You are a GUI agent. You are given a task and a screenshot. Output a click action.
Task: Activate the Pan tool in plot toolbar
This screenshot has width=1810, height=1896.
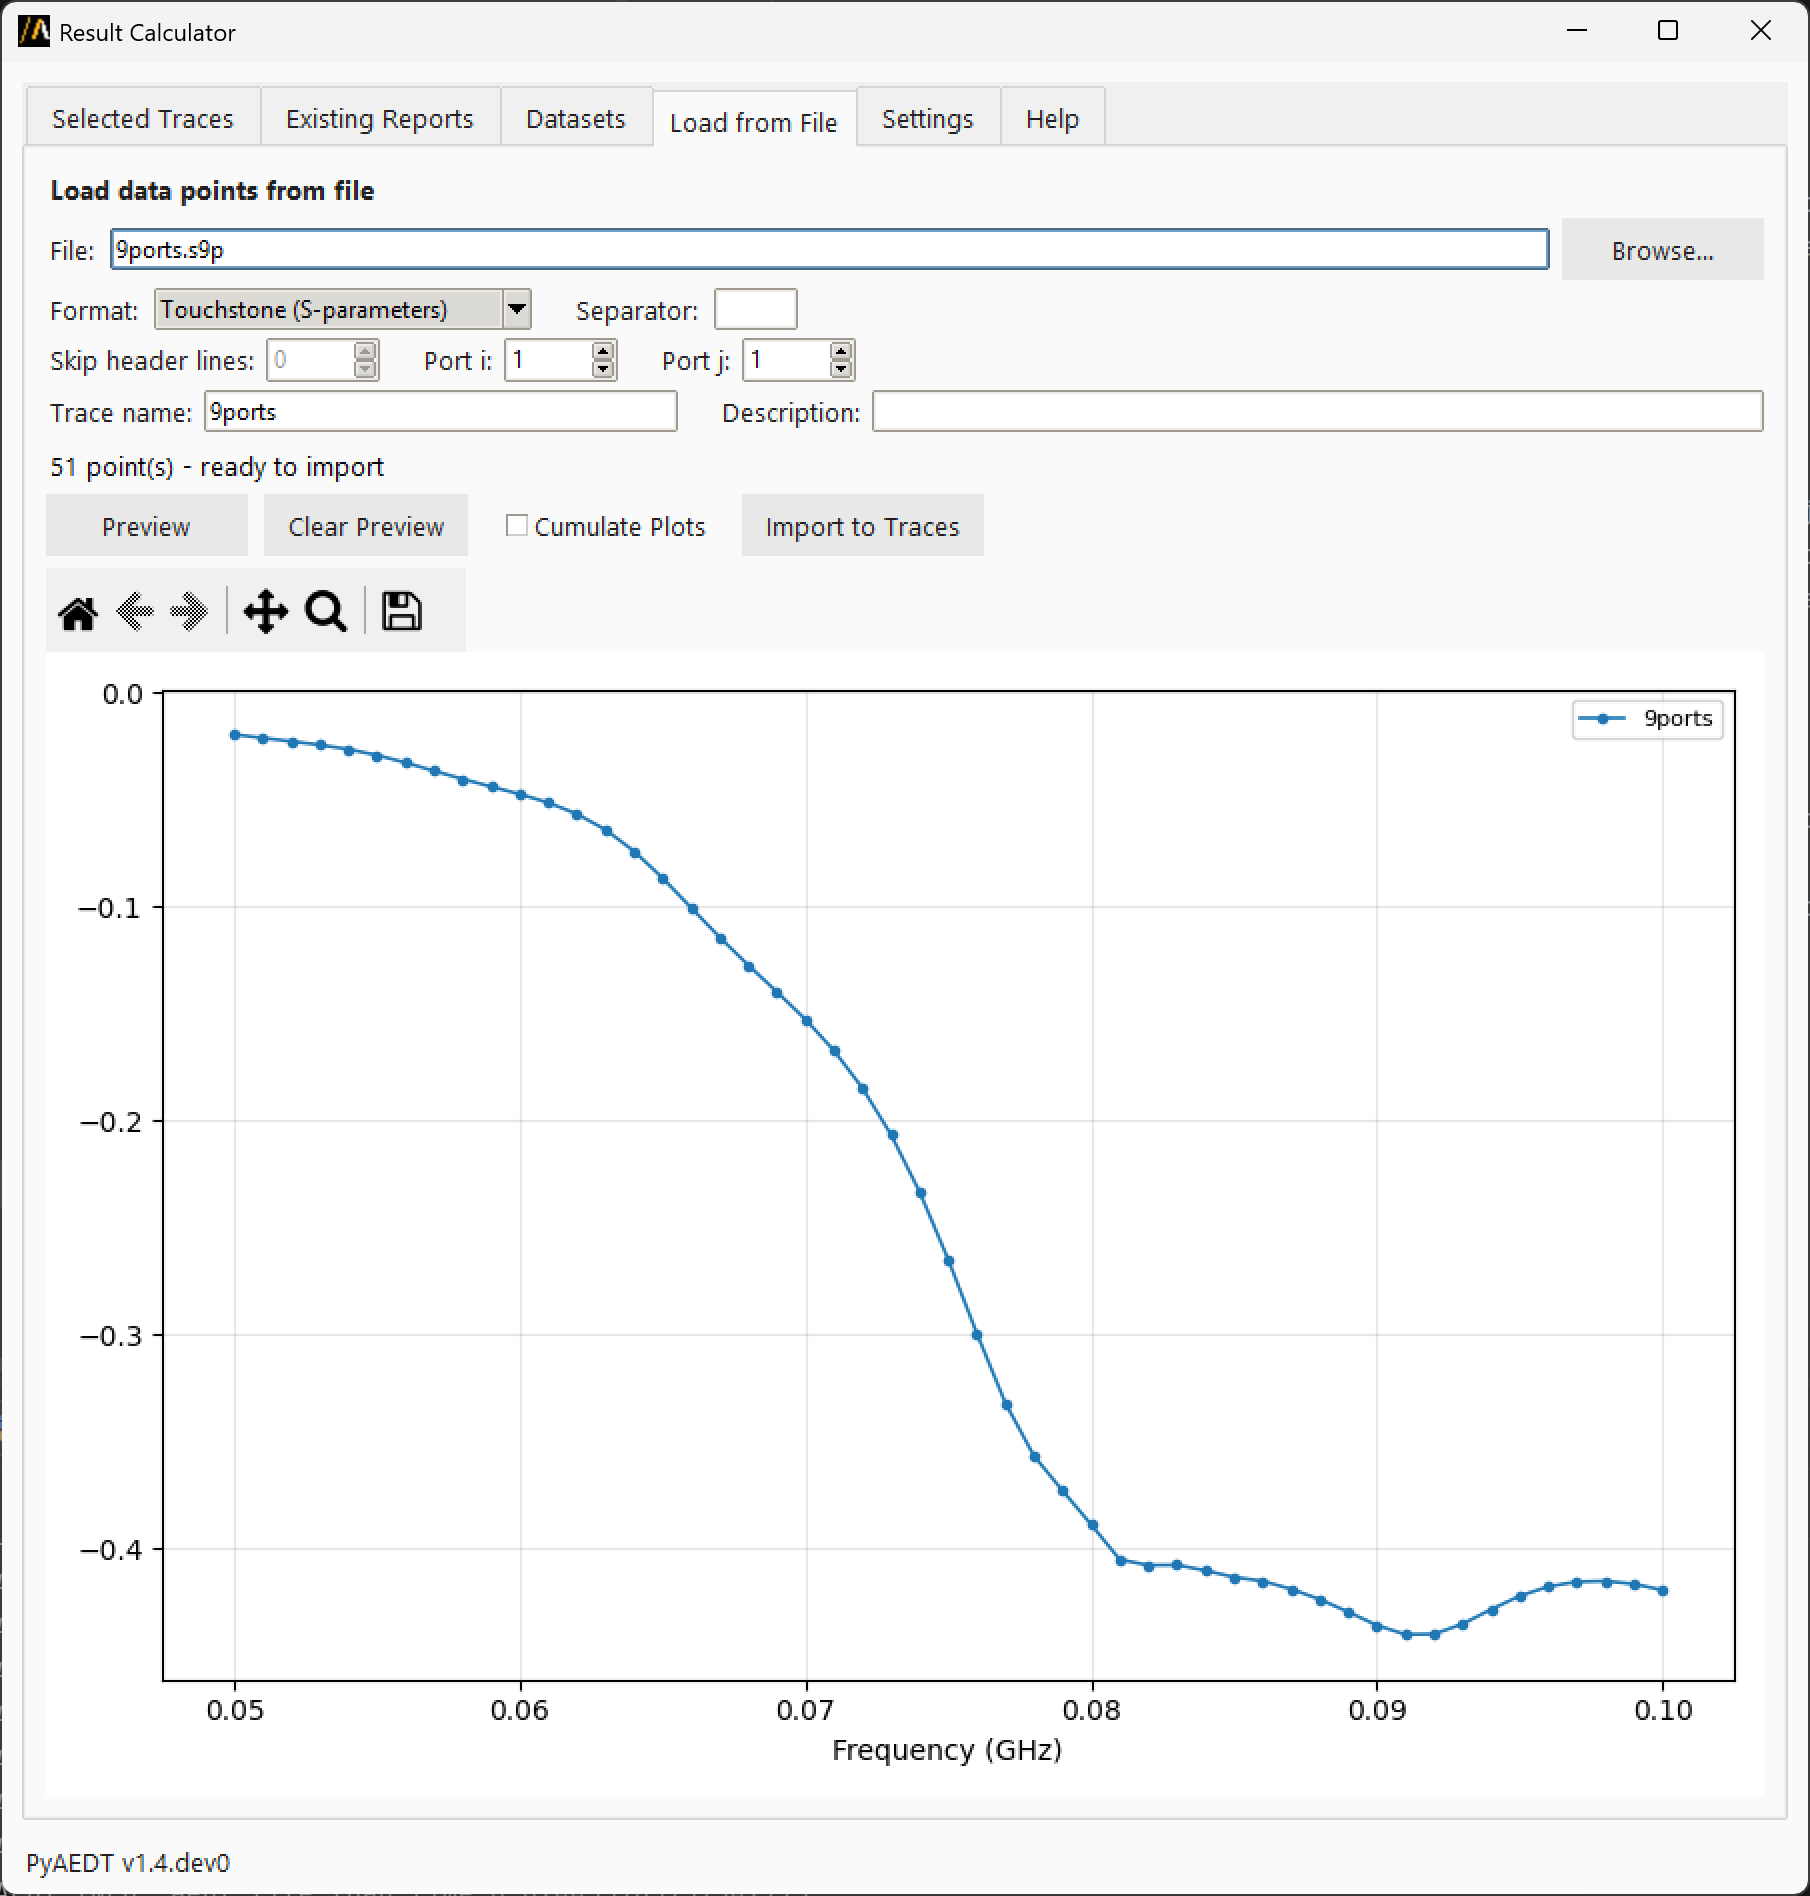tap(265, 612)
